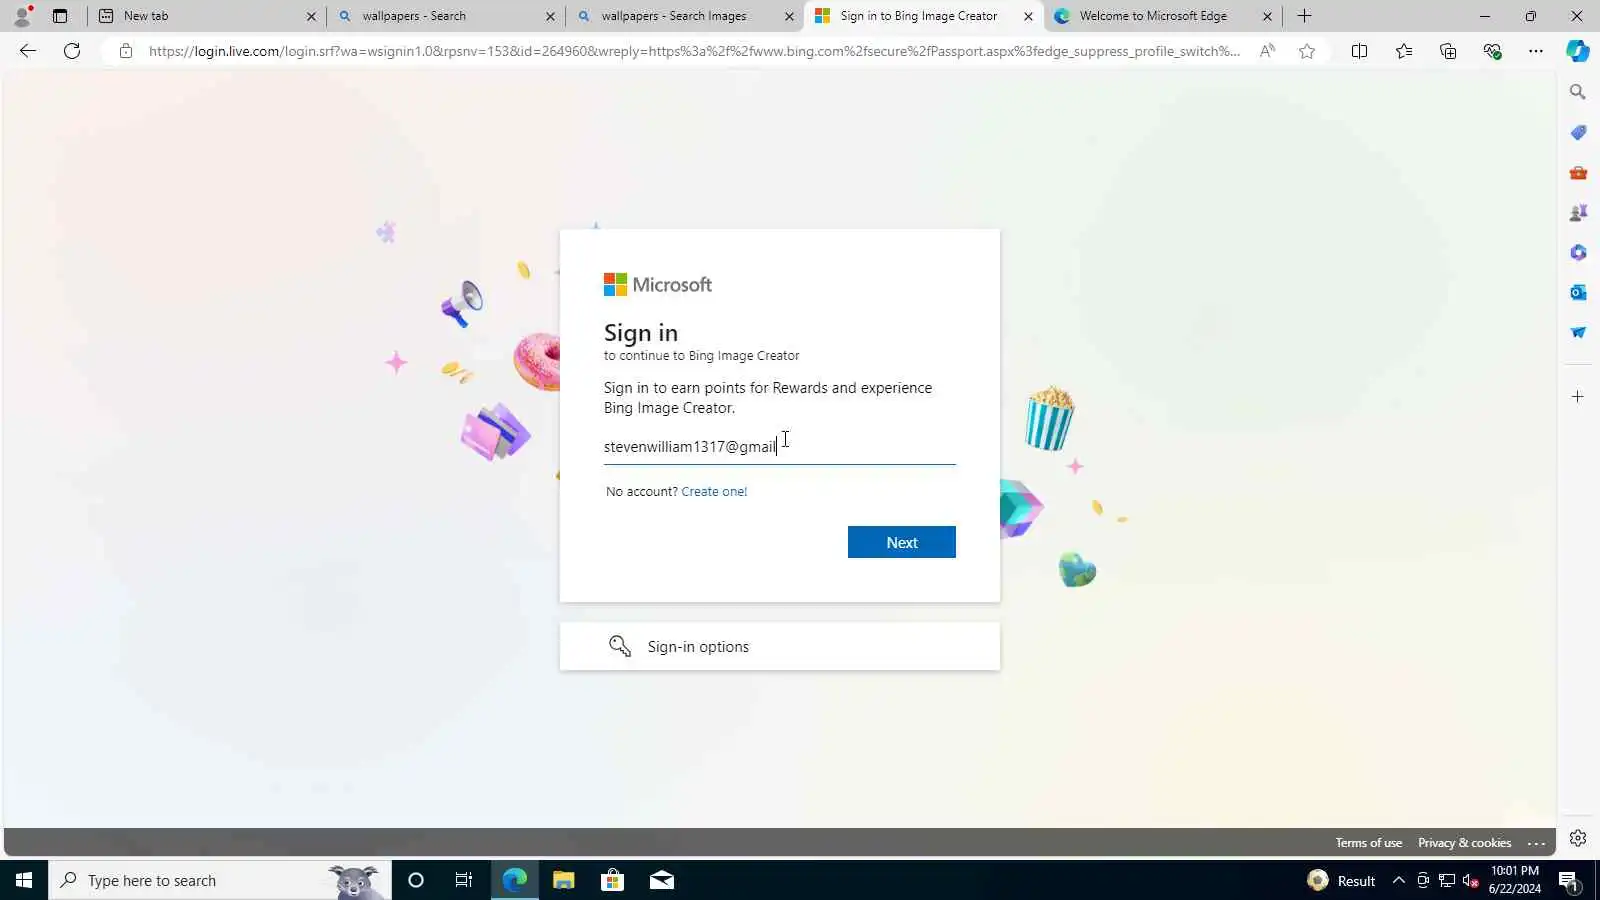
Task: Close the Welcome to Microsoft Edge tab
Action: [1267, 16]
